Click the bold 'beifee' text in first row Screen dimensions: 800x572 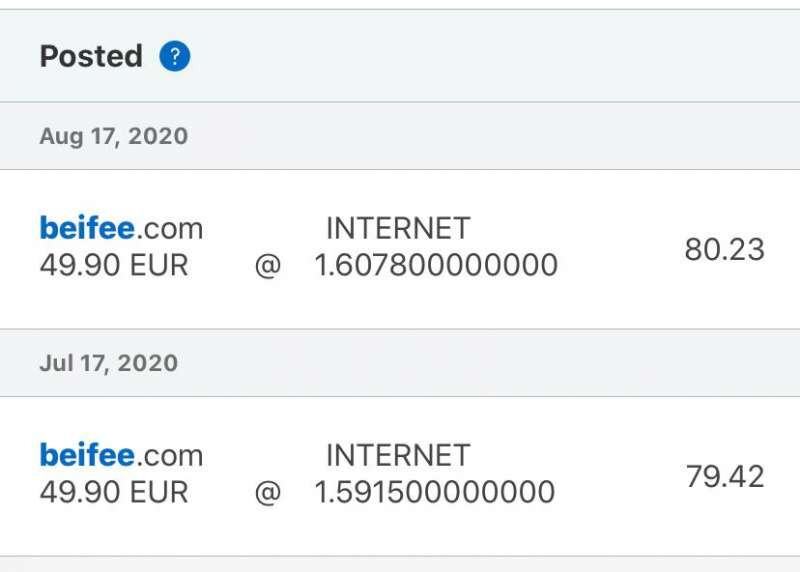click(x=87, y=228)
